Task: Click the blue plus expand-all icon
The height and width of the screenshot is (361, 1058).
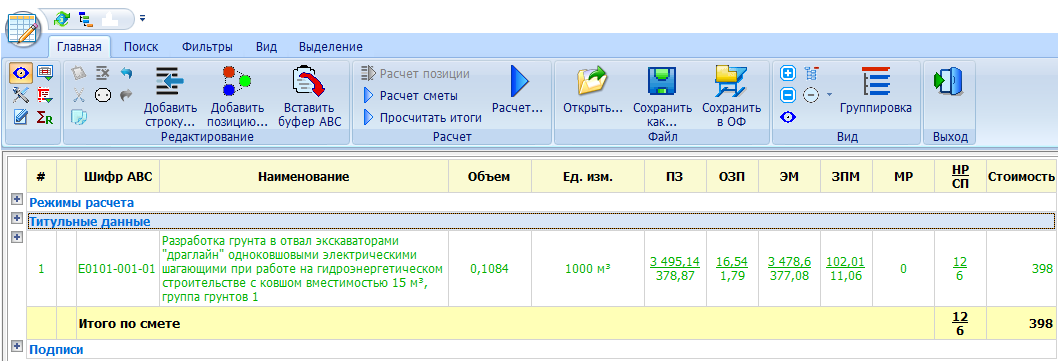Action: (x=787, y=73)
